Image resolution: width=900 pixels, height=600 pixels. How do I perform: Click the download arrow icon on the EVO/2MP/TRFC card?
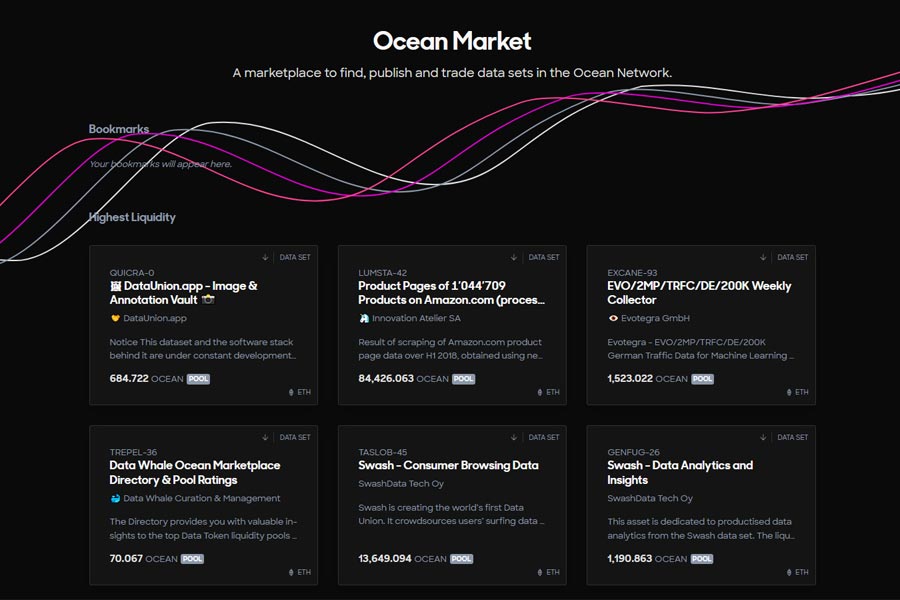click(x=763, y=257)
